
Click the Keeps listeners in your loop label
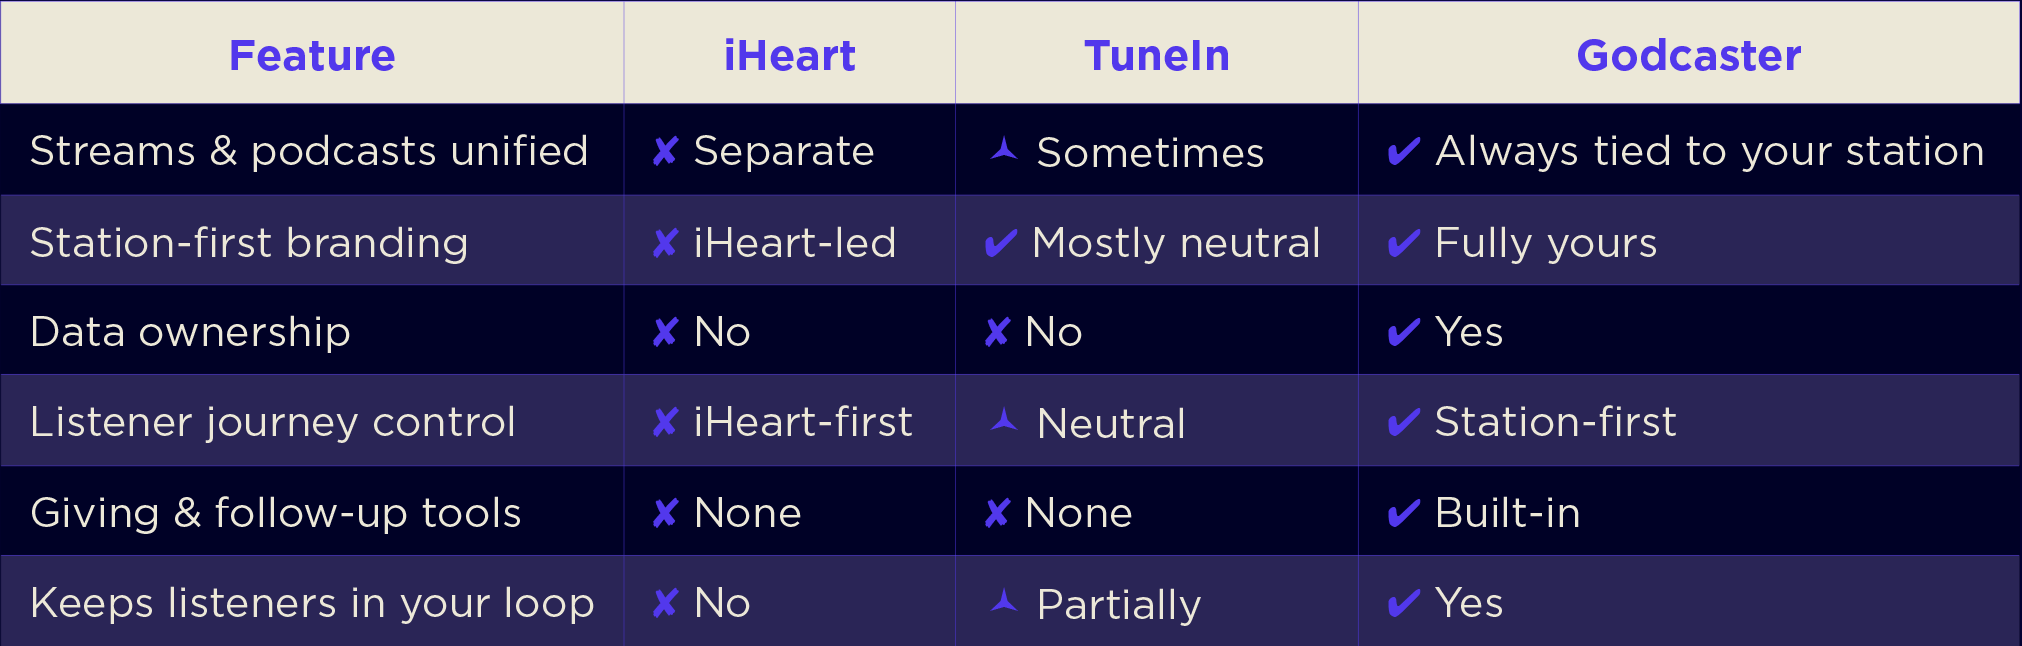pyautogui.click(x=312, y=603)
